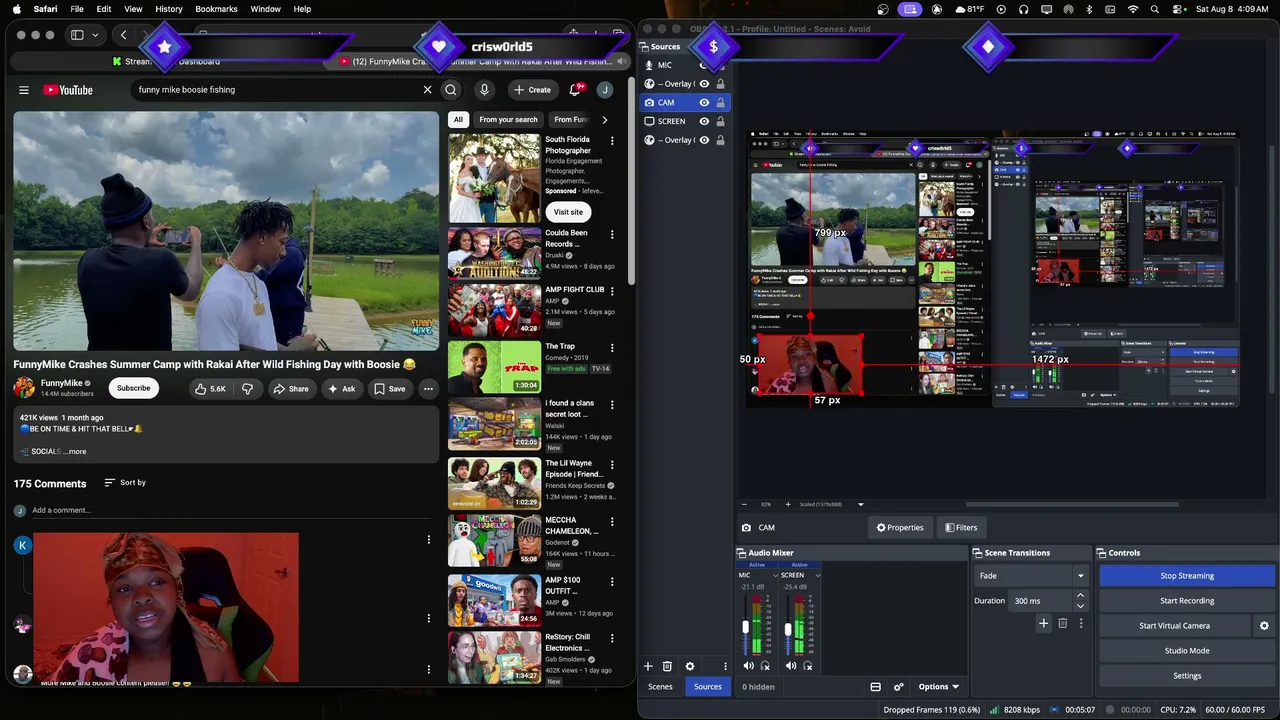Like the FunnyMike video
The width and height of the screenshot is (1280, 720).
(210, 389)
